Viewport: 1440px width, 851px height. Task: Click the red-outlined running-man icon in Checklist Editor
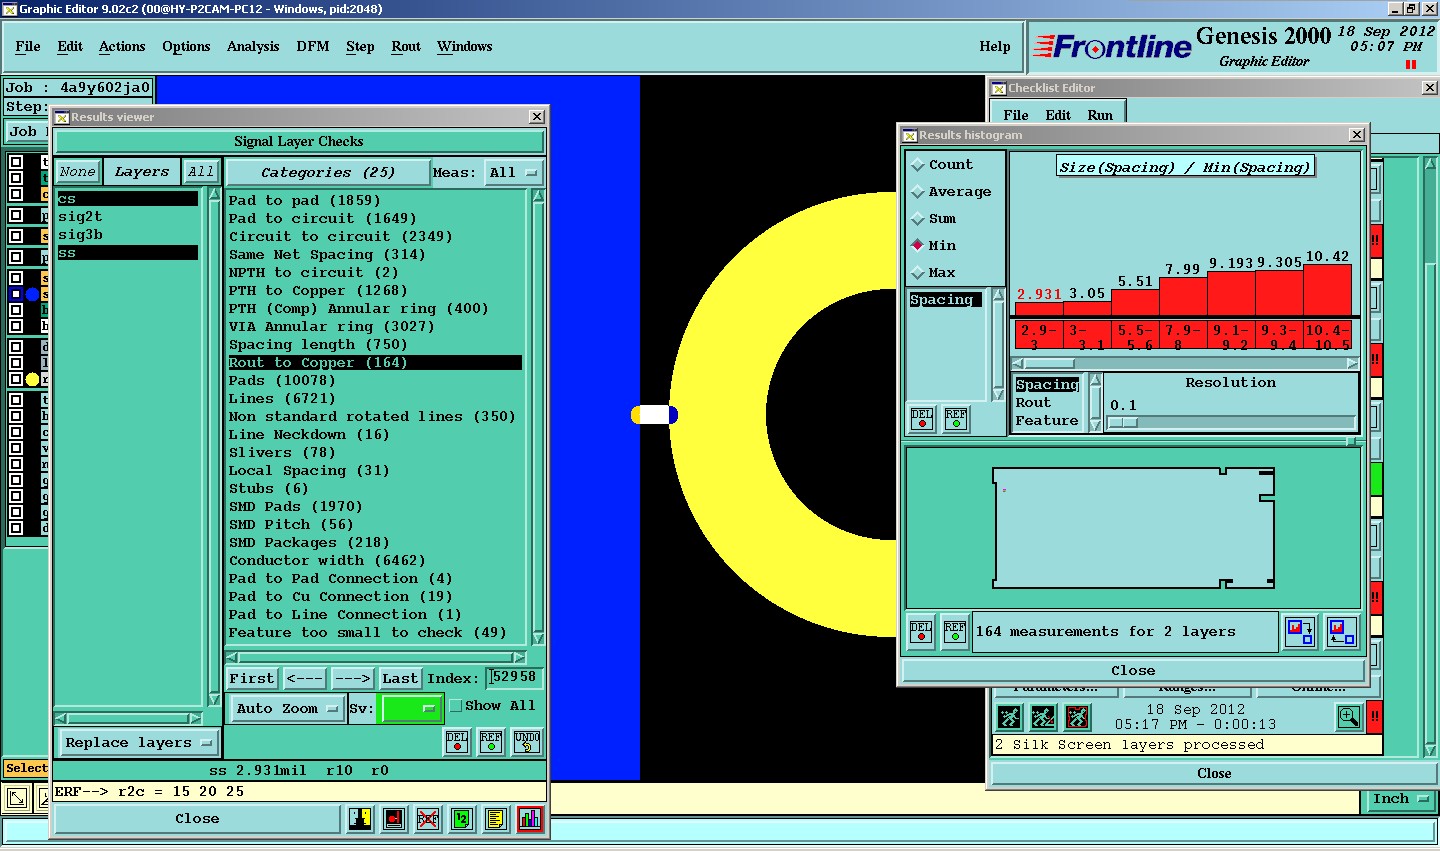[1077, 717]
